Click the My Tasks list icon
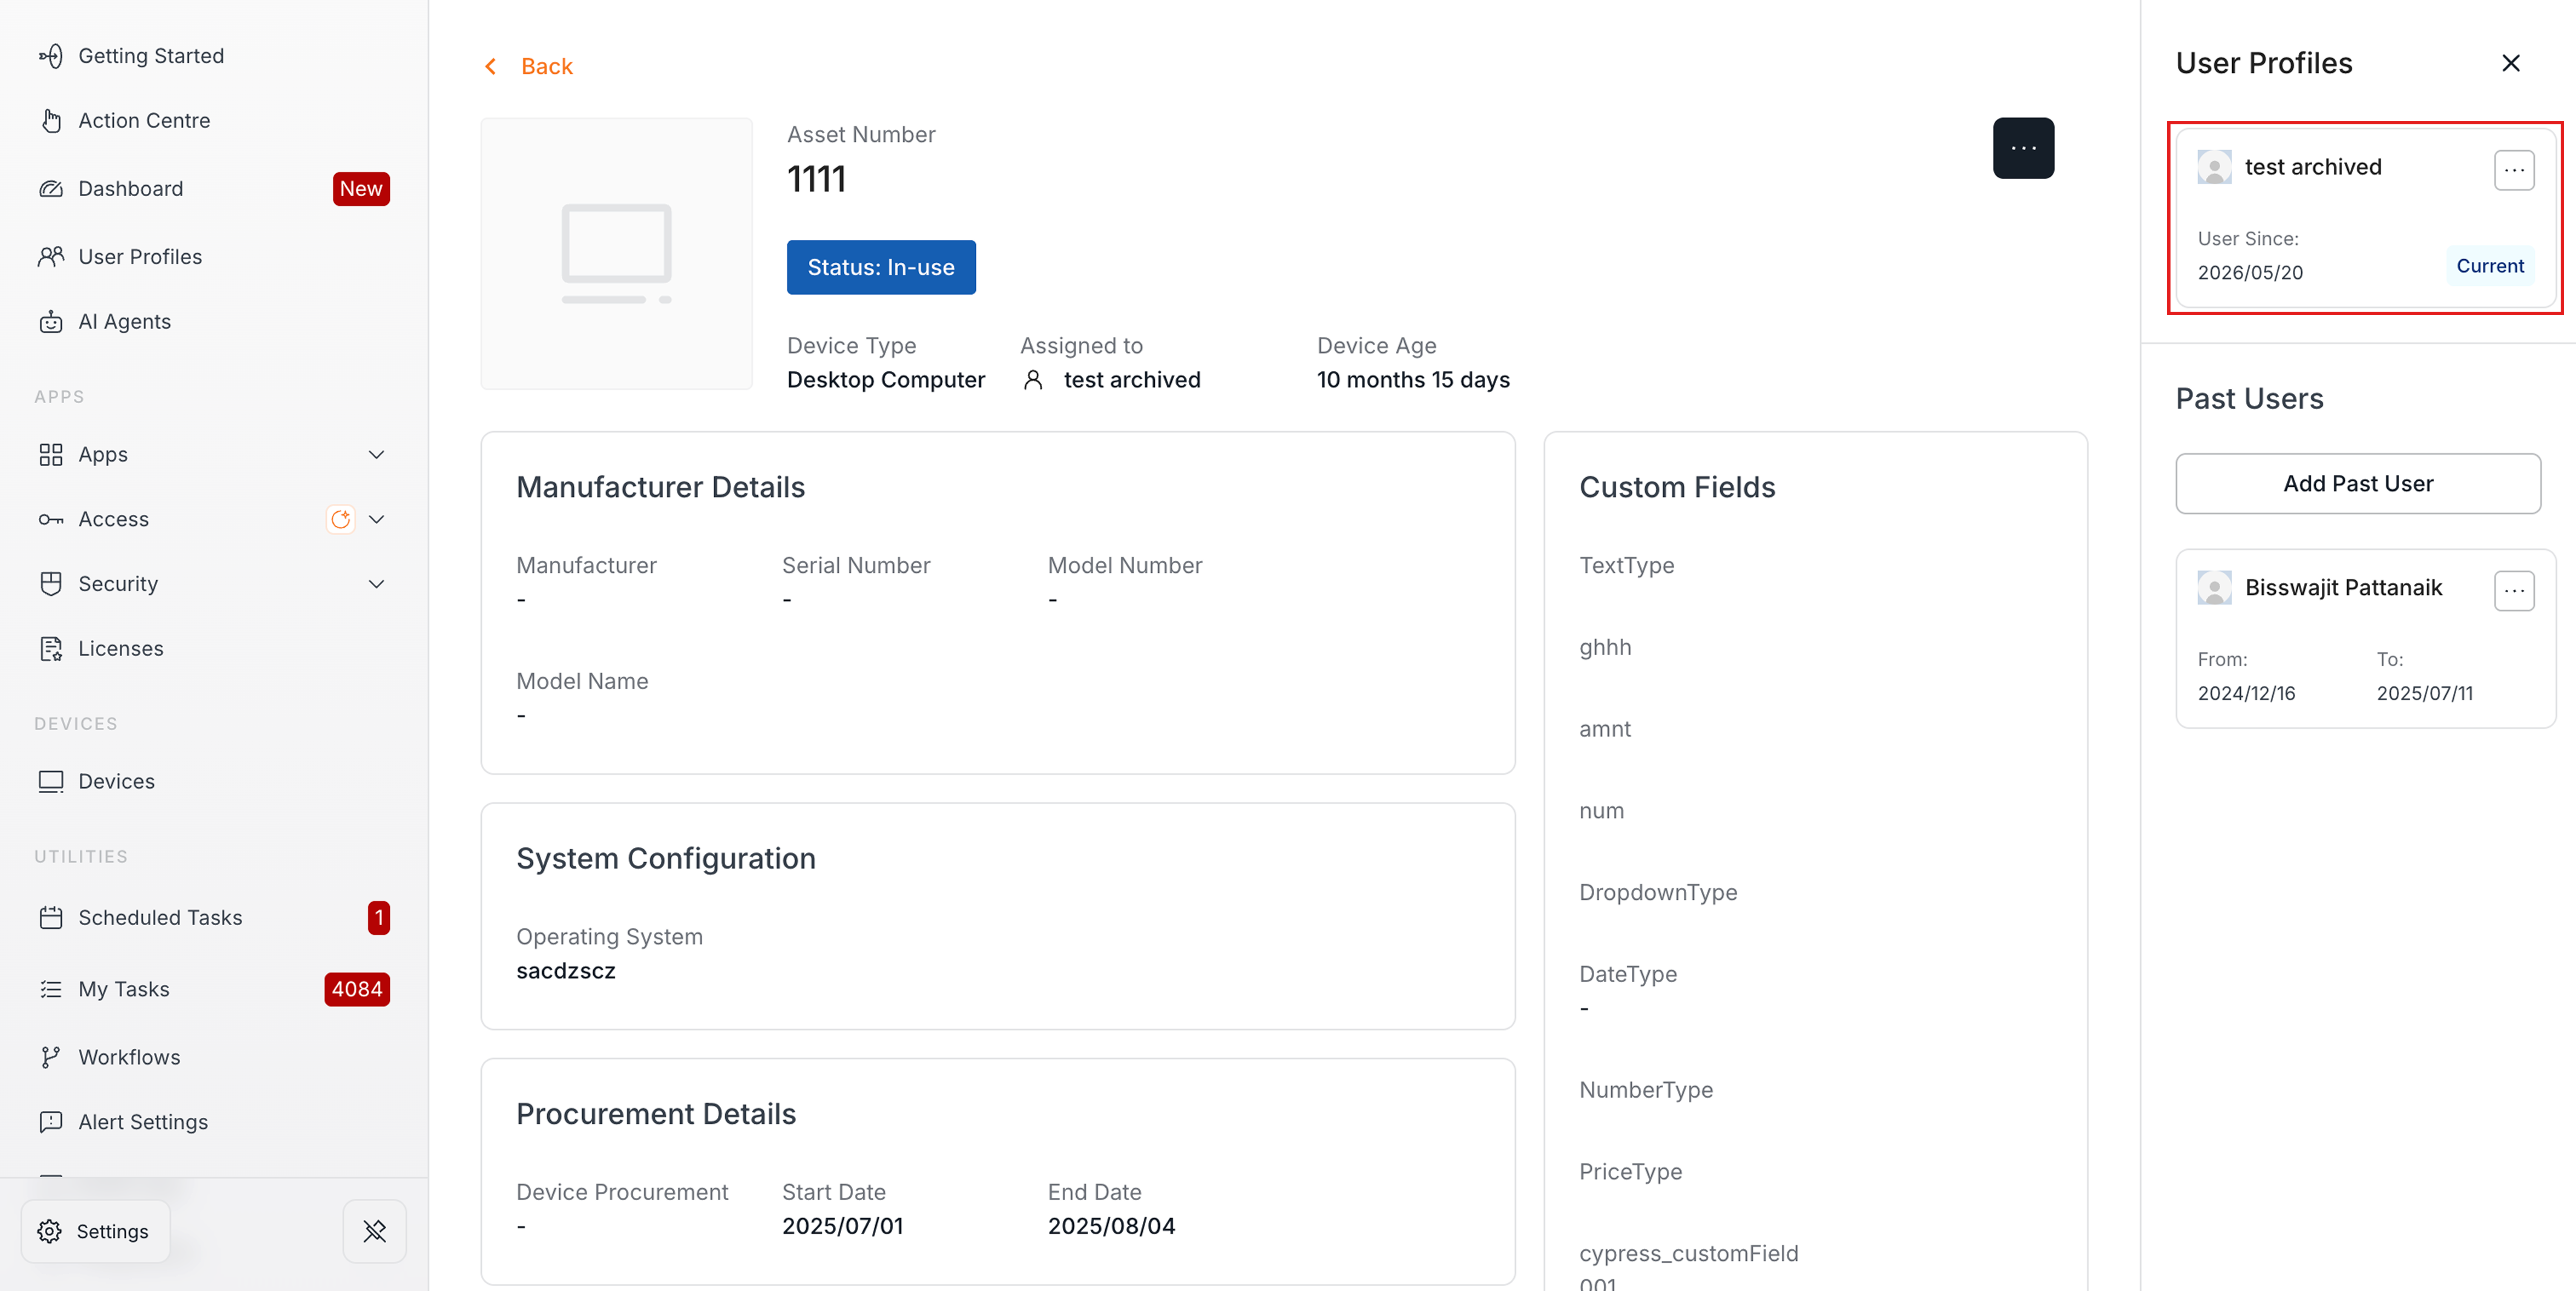 pyautogui.click(x=51, y=990)
